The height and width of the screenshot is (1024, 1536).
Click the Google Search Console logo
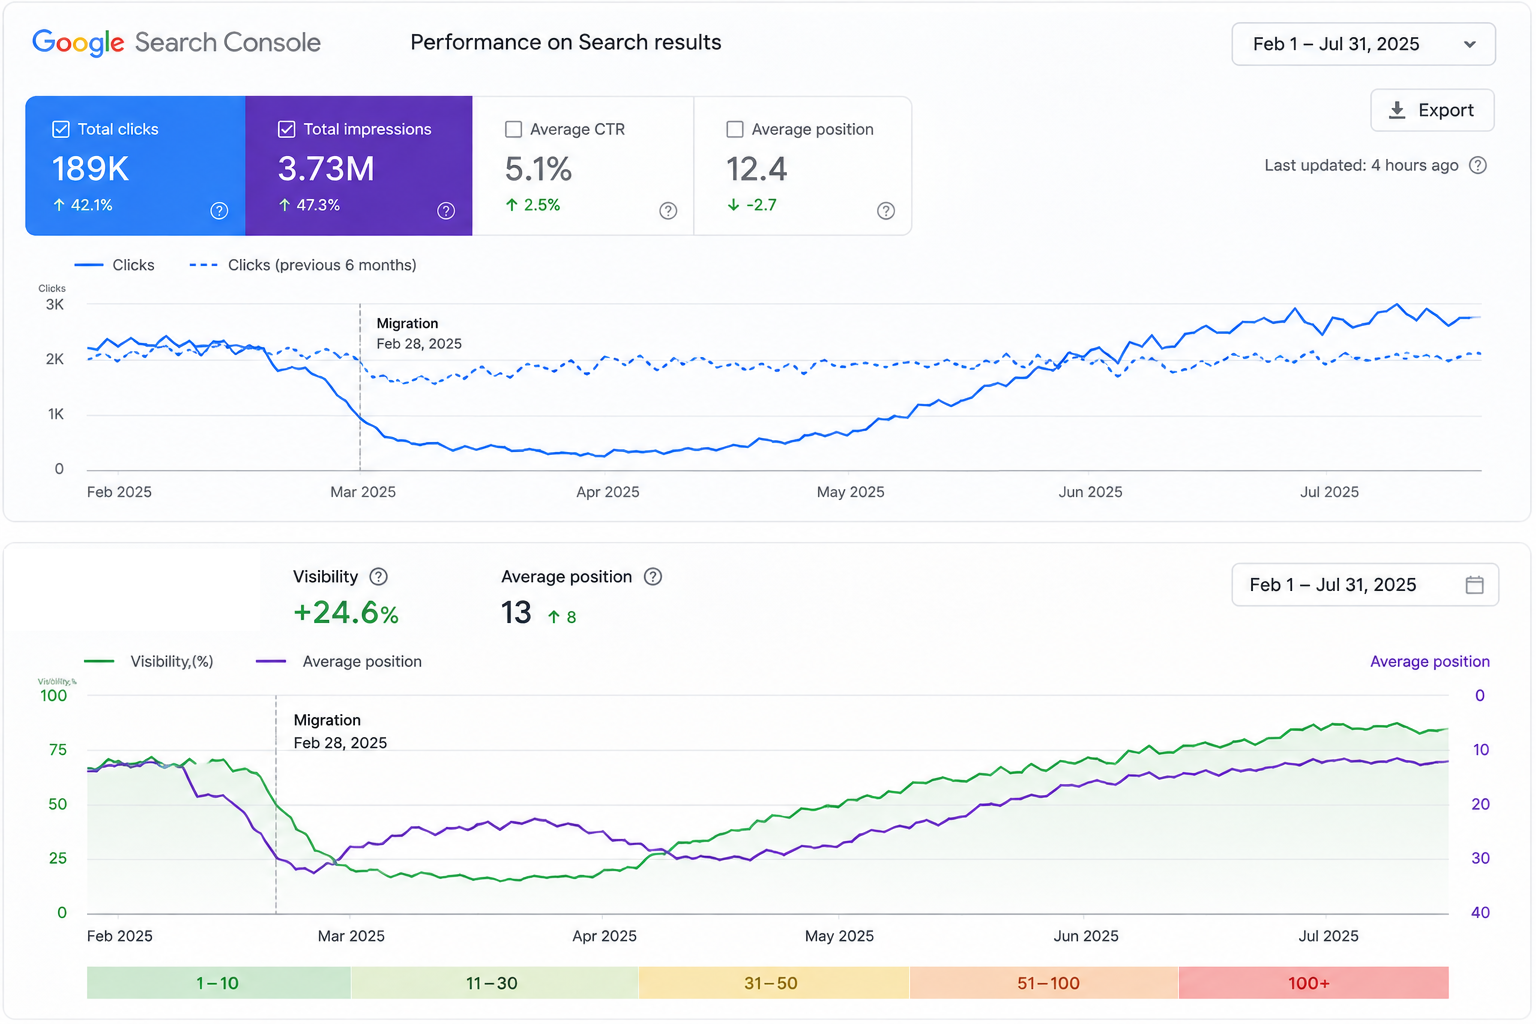click(176, 42)
